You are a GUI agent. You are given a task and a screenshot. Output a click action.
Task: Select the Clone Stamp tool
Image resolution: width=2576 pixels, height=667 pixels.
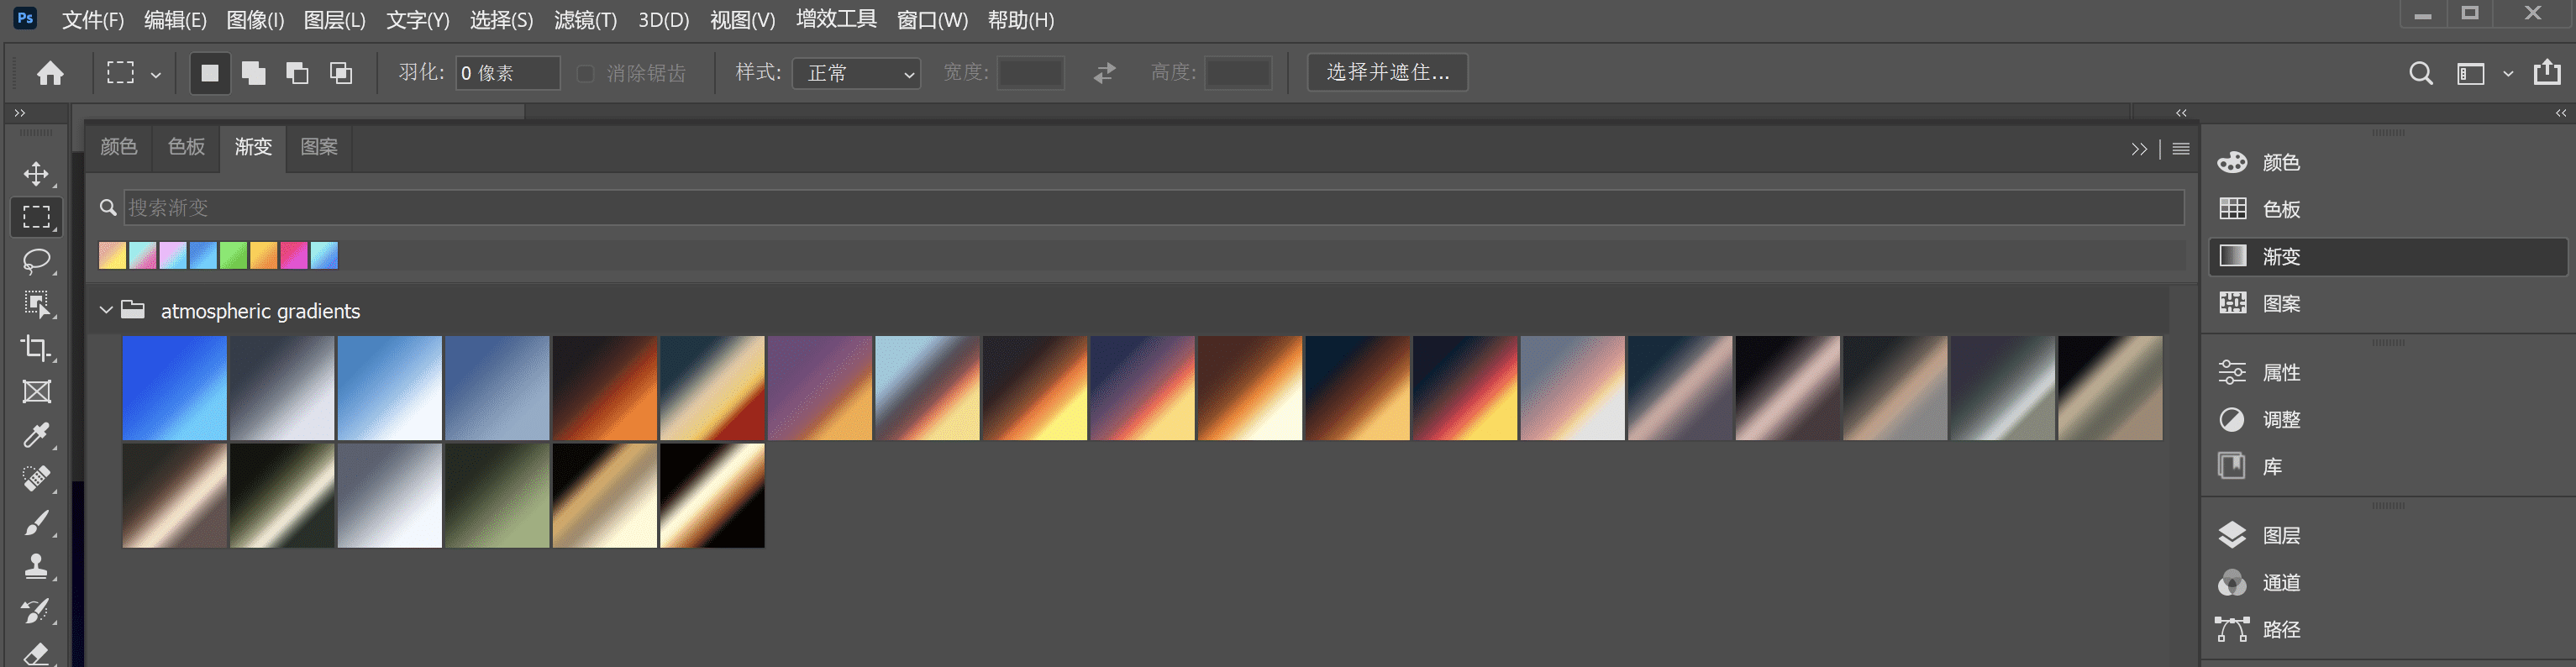point(37,567)
